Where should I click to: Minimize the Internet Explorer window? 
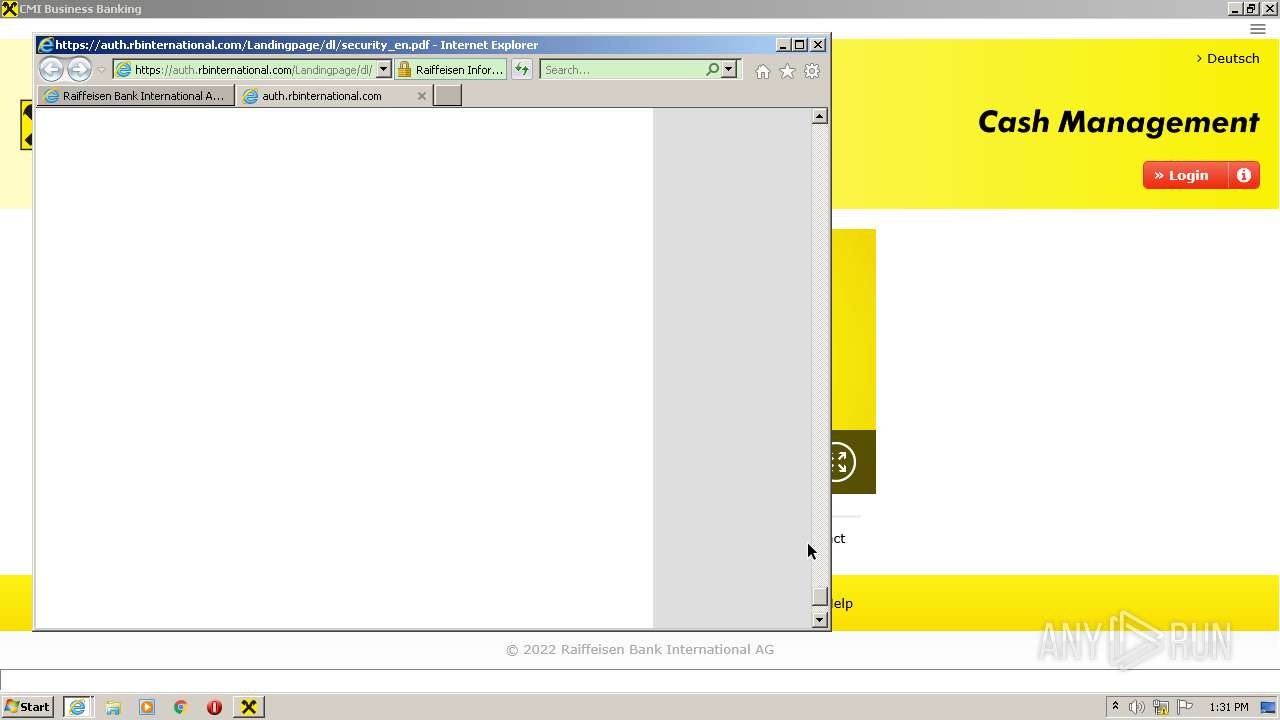coord(783,45)
